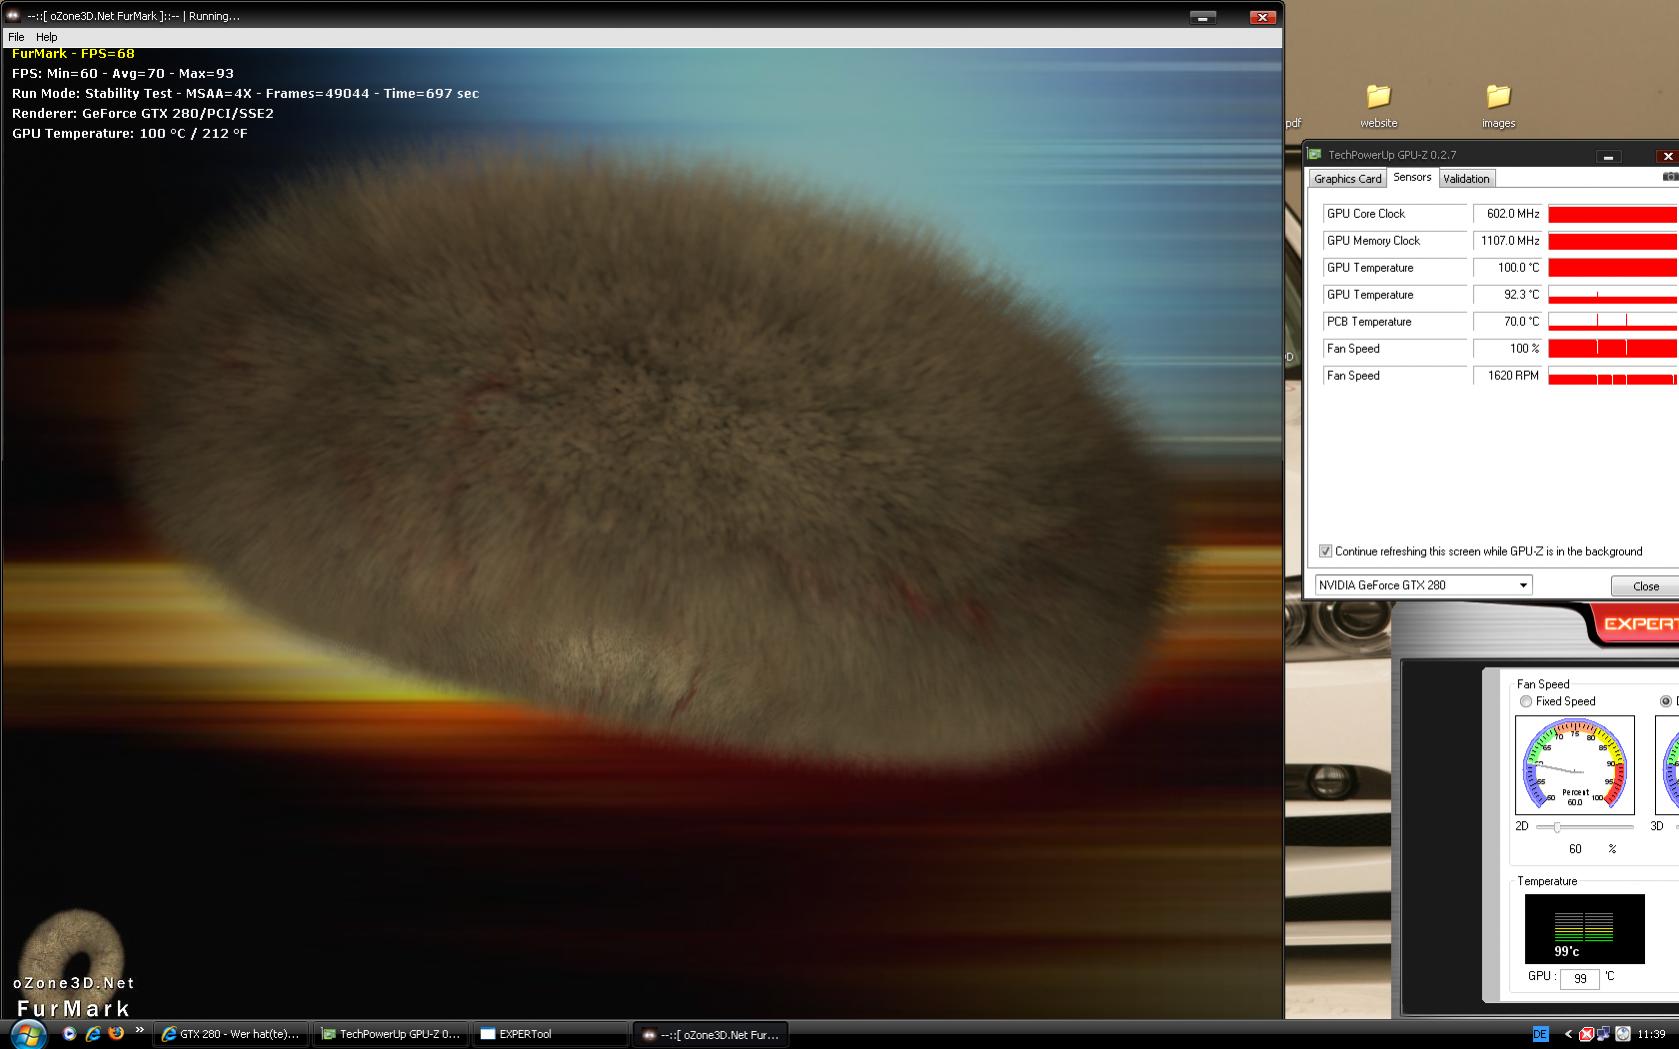Viewport: 1679px width, 1049px height.
Task: Click the GPU-Z screenshot camera icon
Action: 1670,177
